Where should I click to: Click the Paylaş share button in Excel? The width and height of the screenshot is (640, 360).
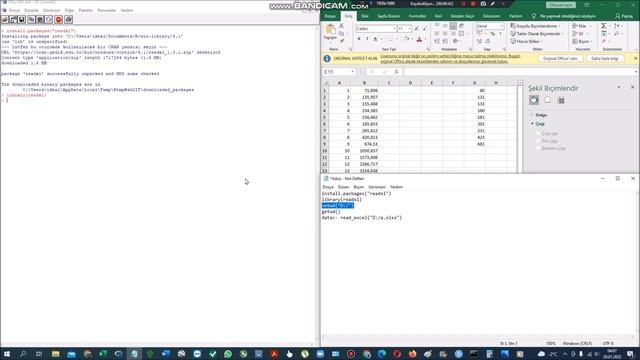[x=624, y=16]
